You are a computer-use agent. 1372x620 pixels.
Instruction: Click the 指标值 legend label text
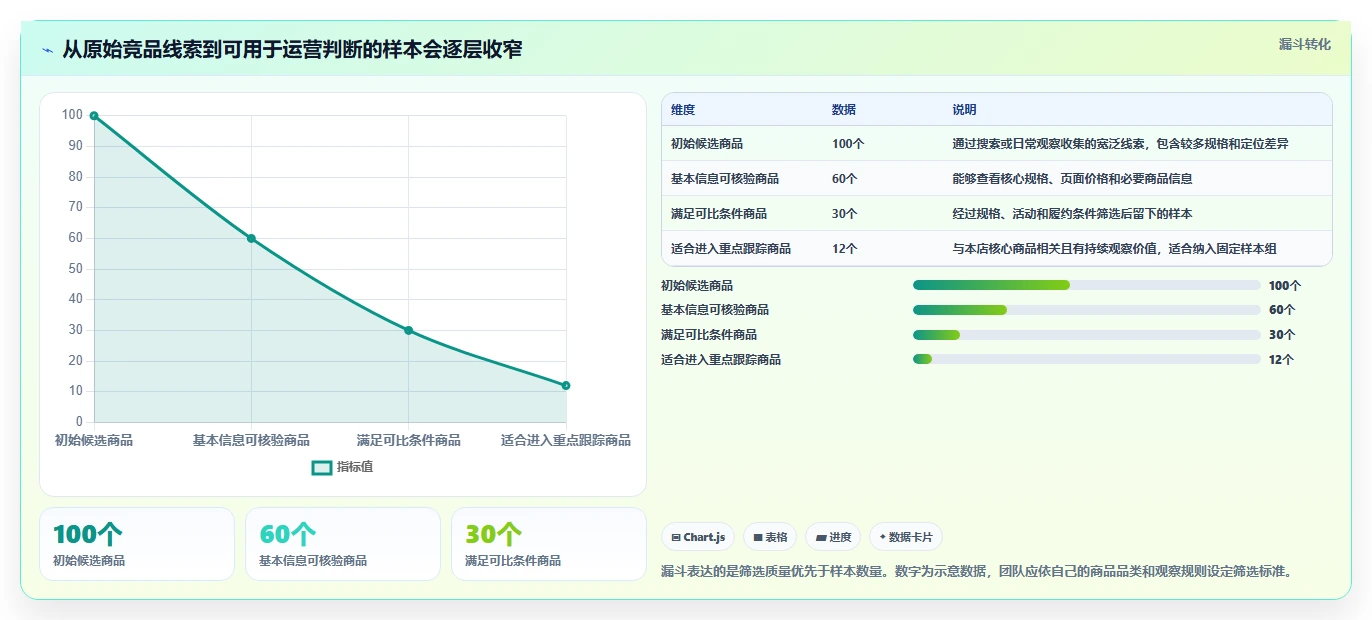(x=355, y=467)
